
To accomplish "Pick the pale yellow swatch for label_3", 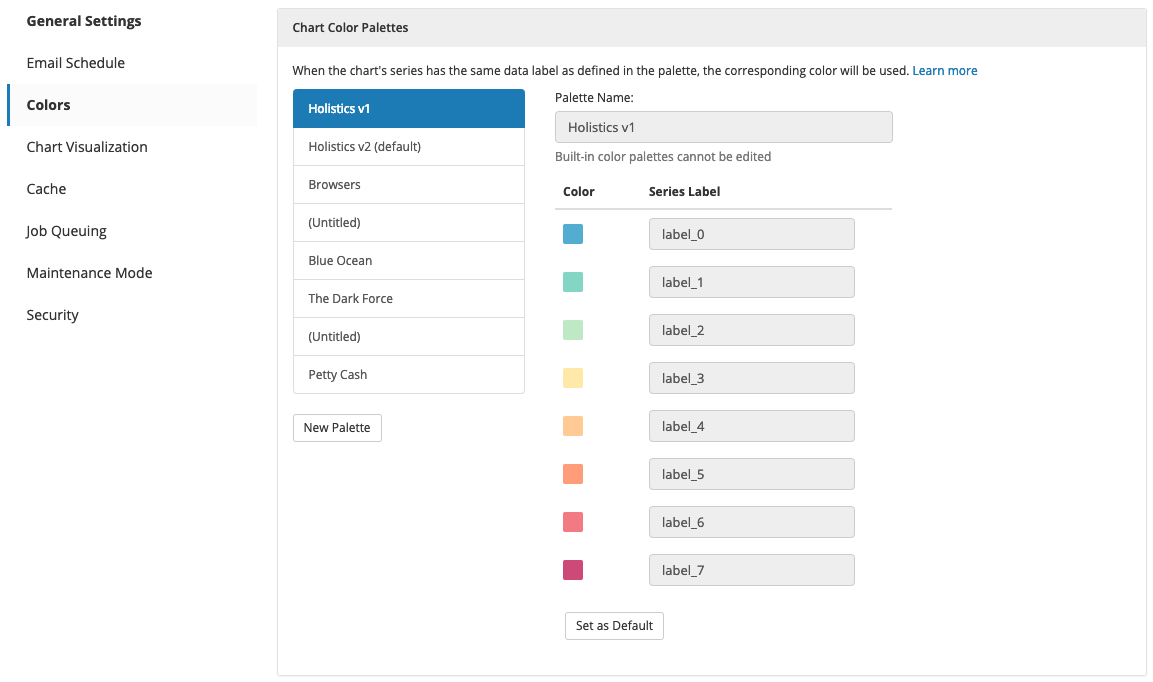I will click(573, 378).
